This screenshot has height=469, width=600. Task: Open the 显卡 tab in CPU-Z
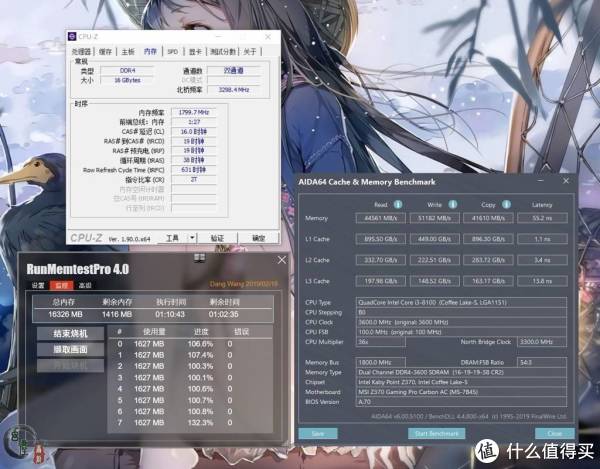coord(195,52)
